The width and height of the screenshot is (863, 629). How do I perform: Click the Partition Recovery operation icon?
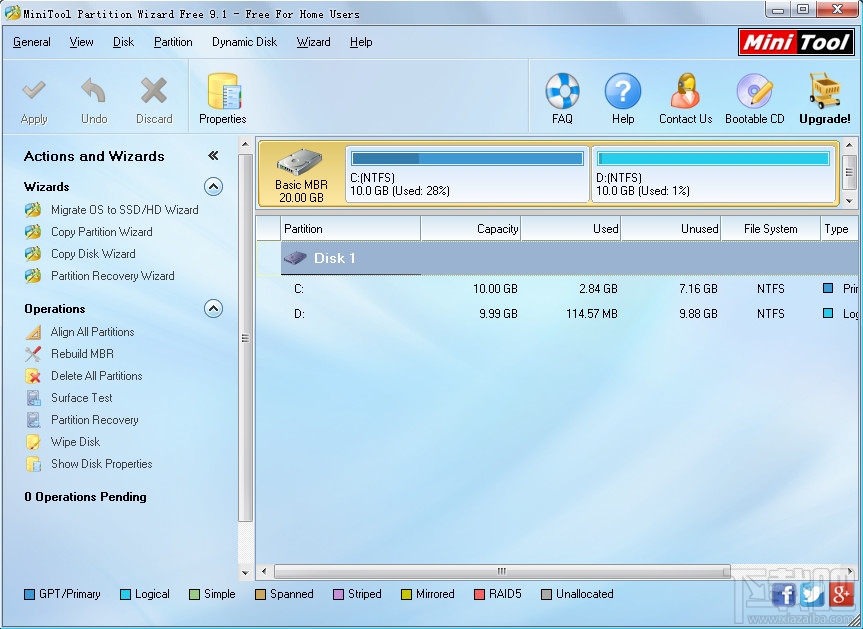pyautogui.click(x=33, y=420)
